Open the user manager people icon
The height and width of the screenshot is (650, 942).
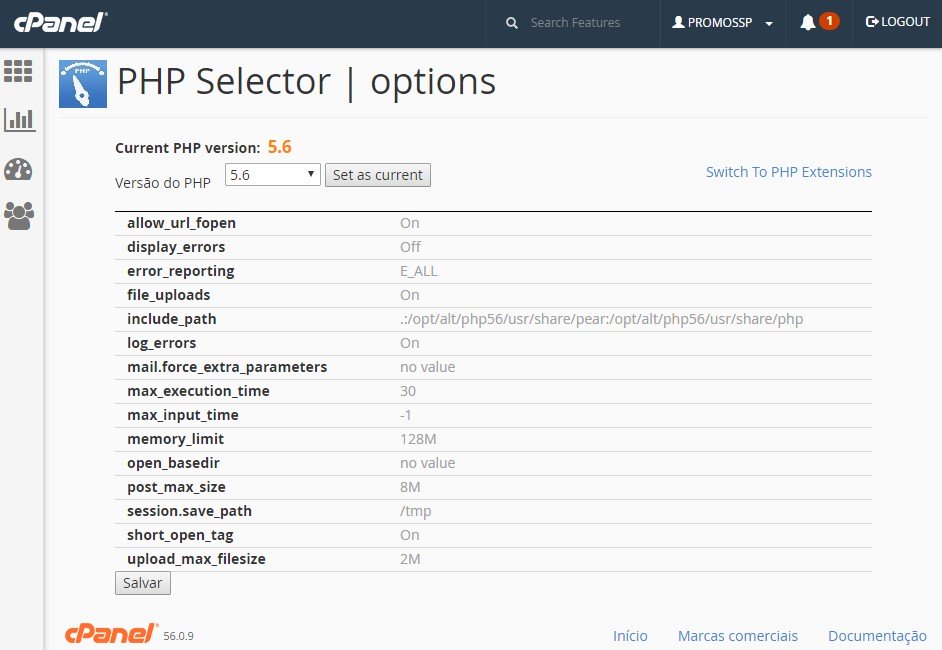[x=19, y=216]
